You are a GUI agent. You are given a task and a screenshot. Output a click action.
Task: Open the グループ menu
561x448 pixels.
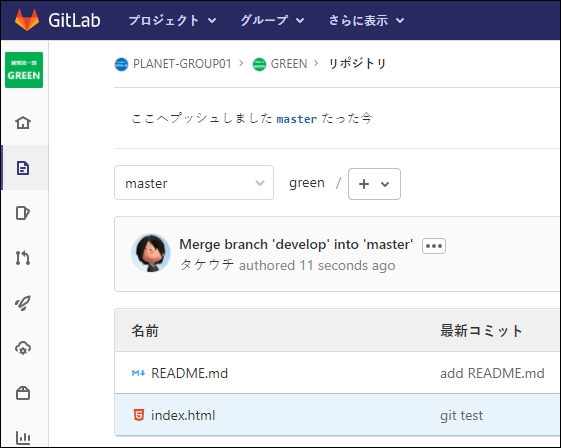pyautogui.click(x=272, y=20)
